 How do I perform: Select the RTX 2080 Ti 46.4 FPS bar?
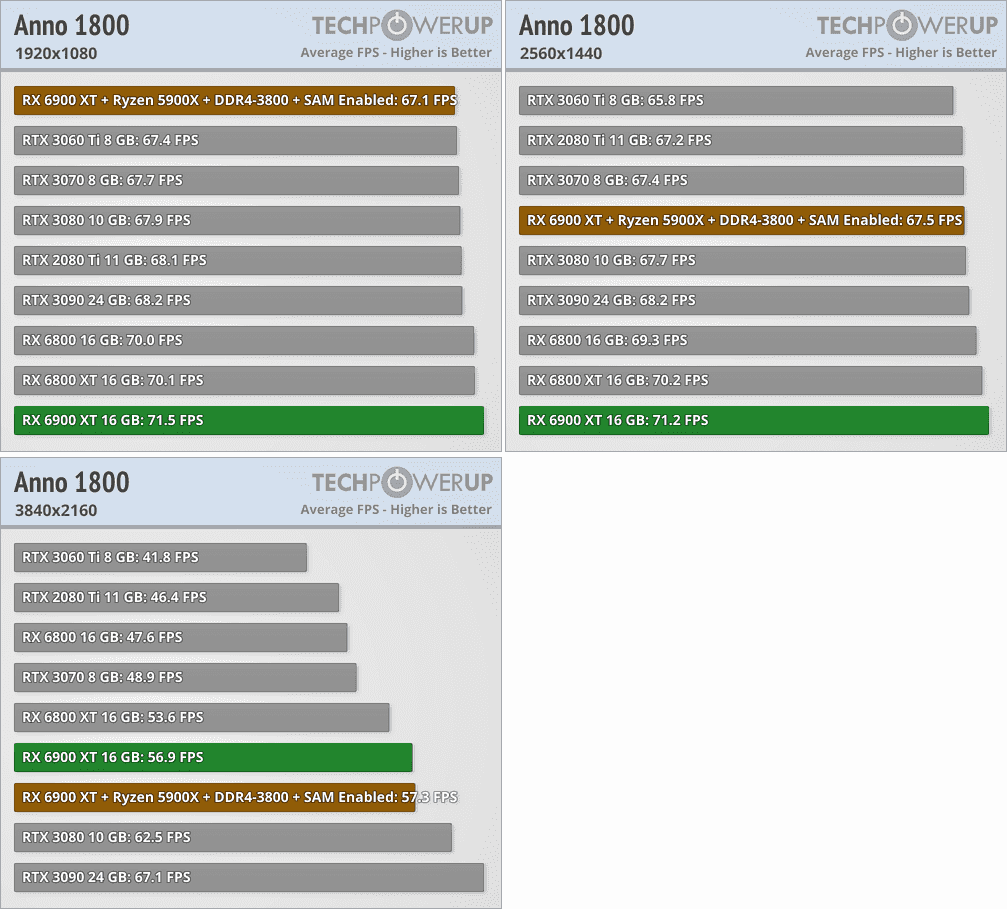click(177, 597)
